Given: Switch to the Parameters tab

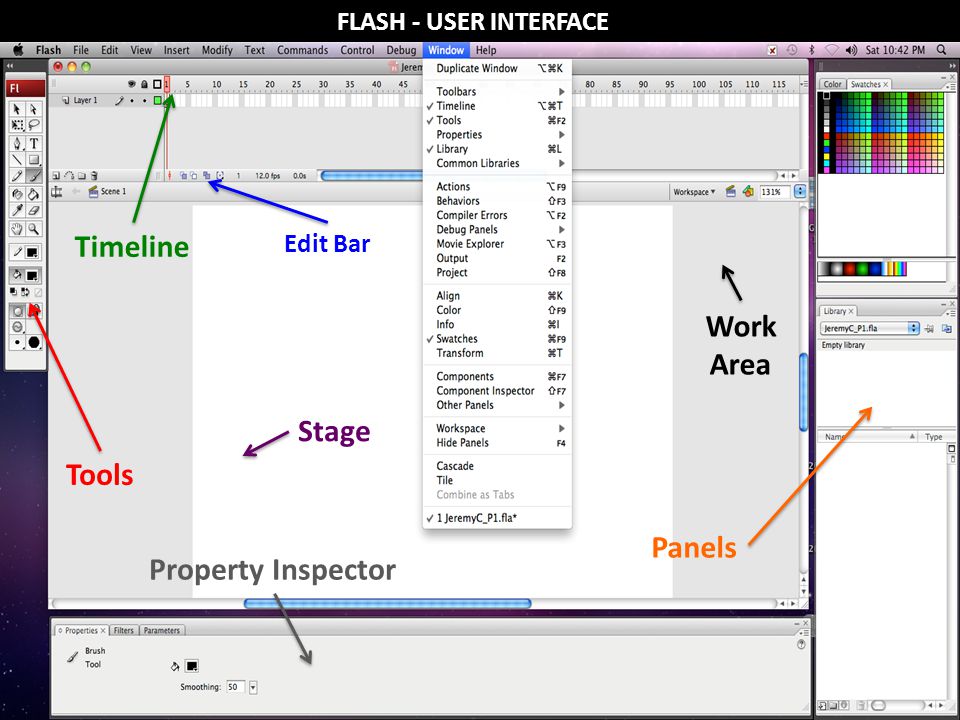Looking at the screenshot, I should [x=162, y=631].
